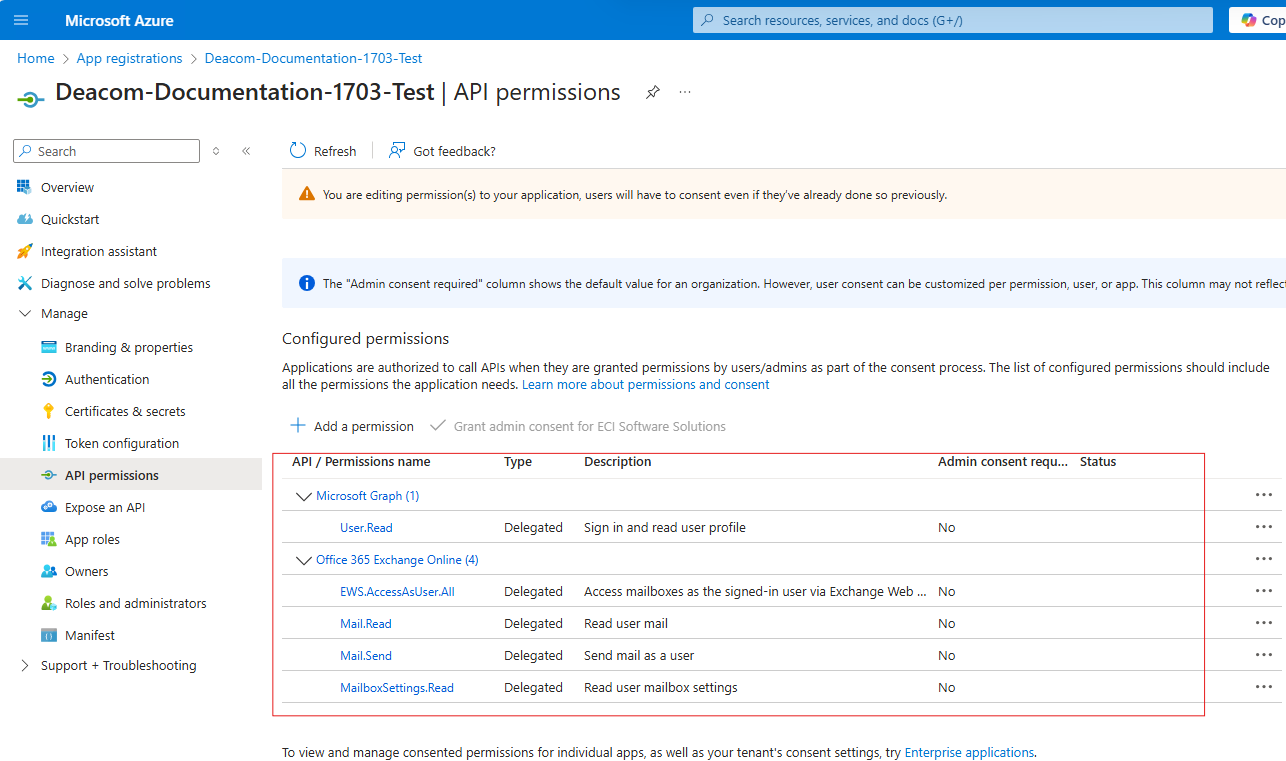Open the Azure portal hamburger menu
The height and width of the screenshot is (761, 1286).
click(21, 20)
